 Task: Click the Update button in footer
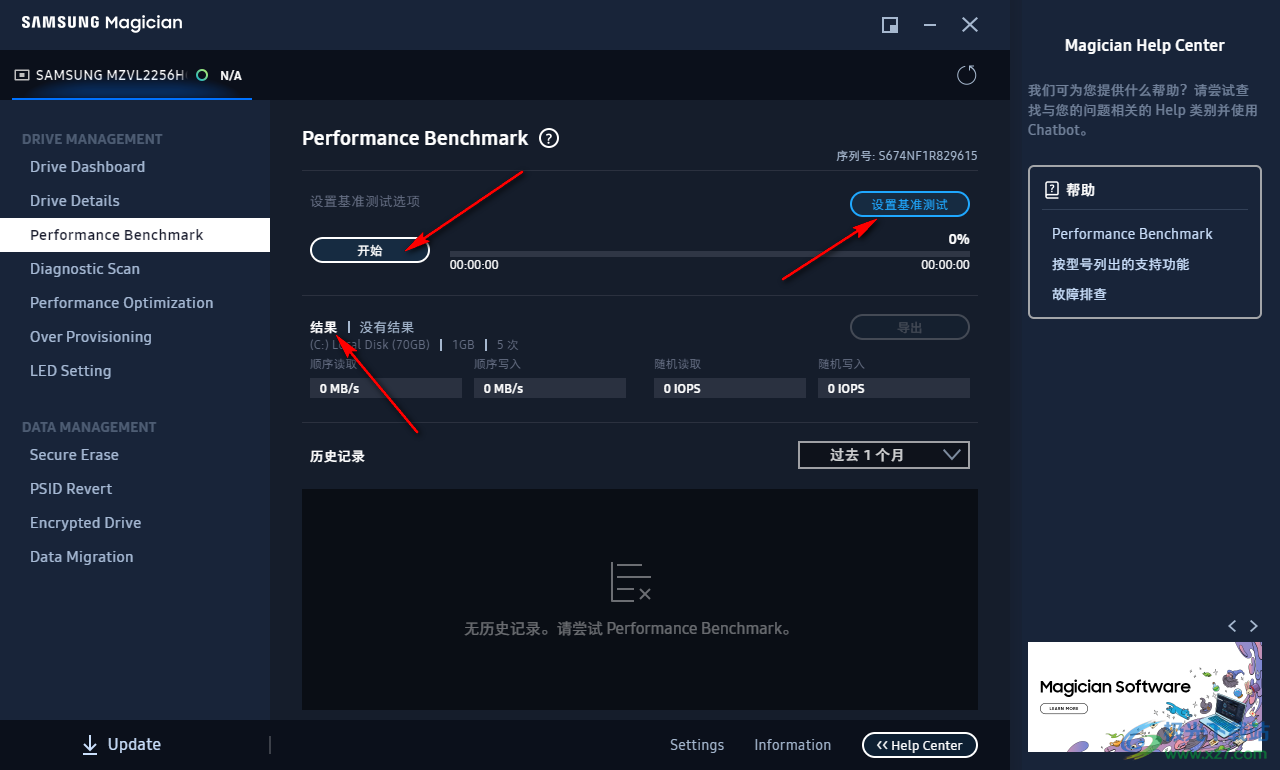[121, 744]
